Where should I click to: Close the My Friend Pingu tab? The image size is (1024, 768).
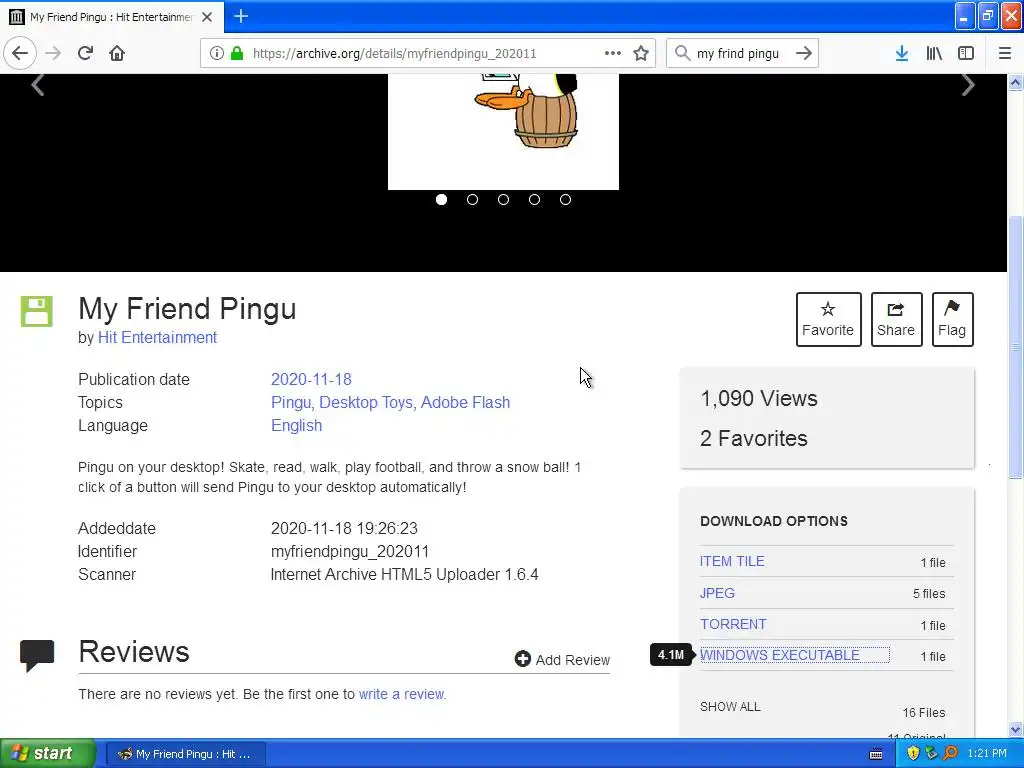pos(207,17)
